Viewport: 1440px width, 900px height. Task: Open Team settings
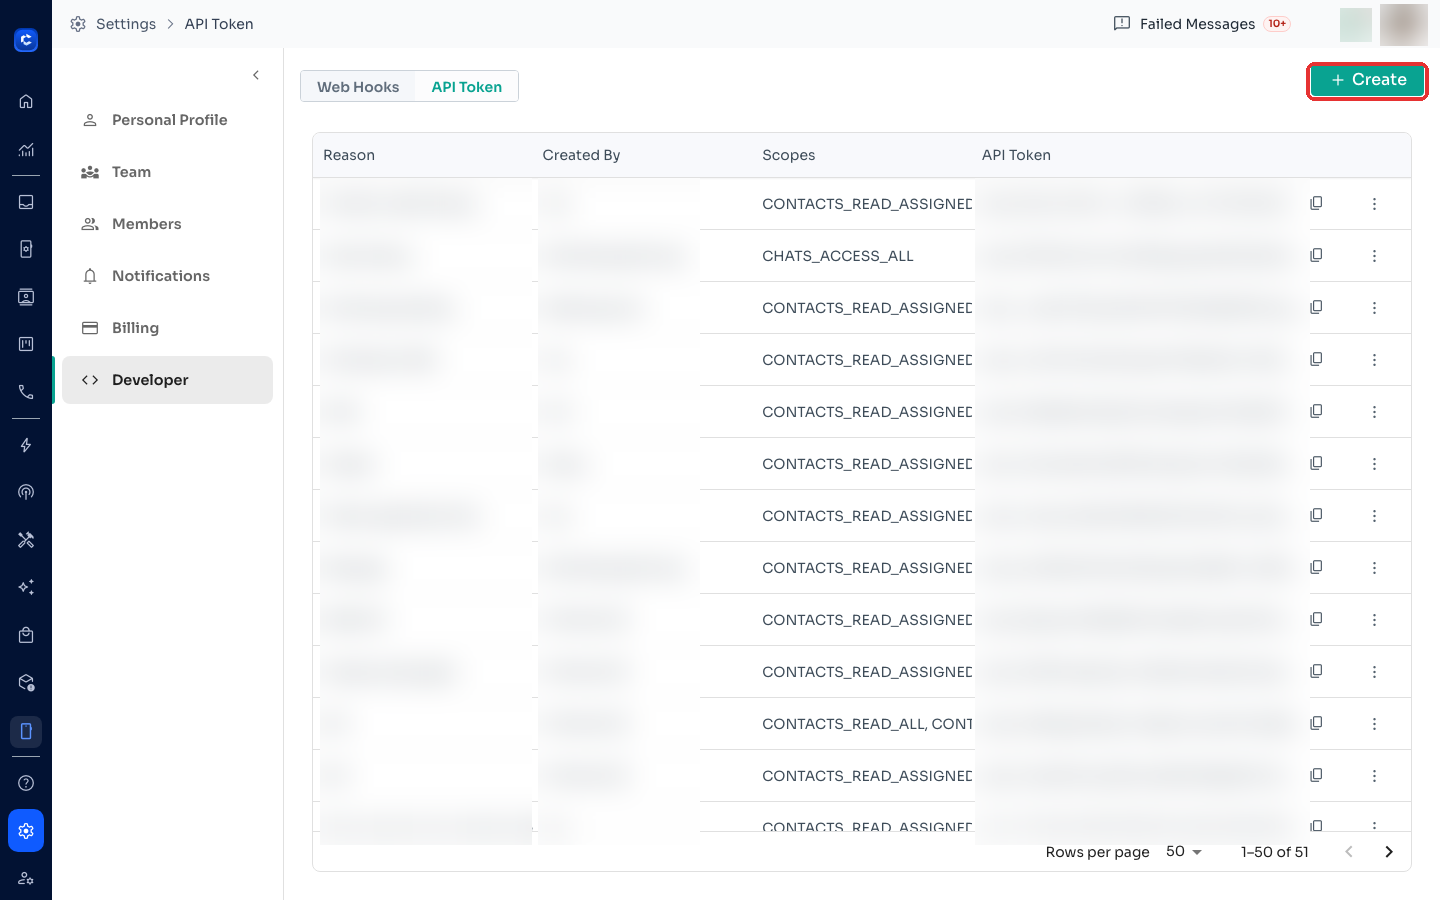click(167, 172)
